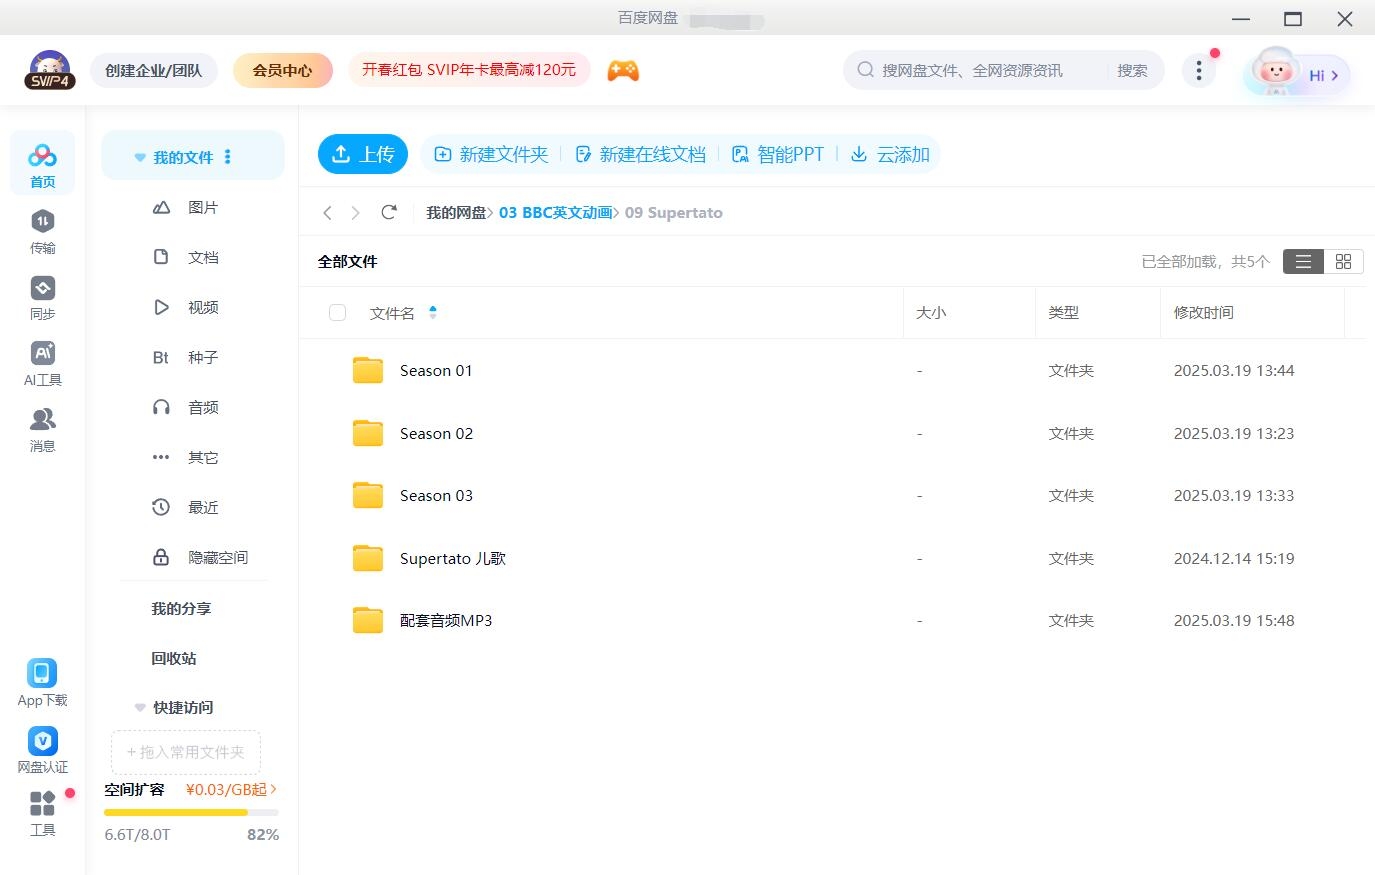Click 智能PPT
This screenshot has height=875, width=1375.
778,154
